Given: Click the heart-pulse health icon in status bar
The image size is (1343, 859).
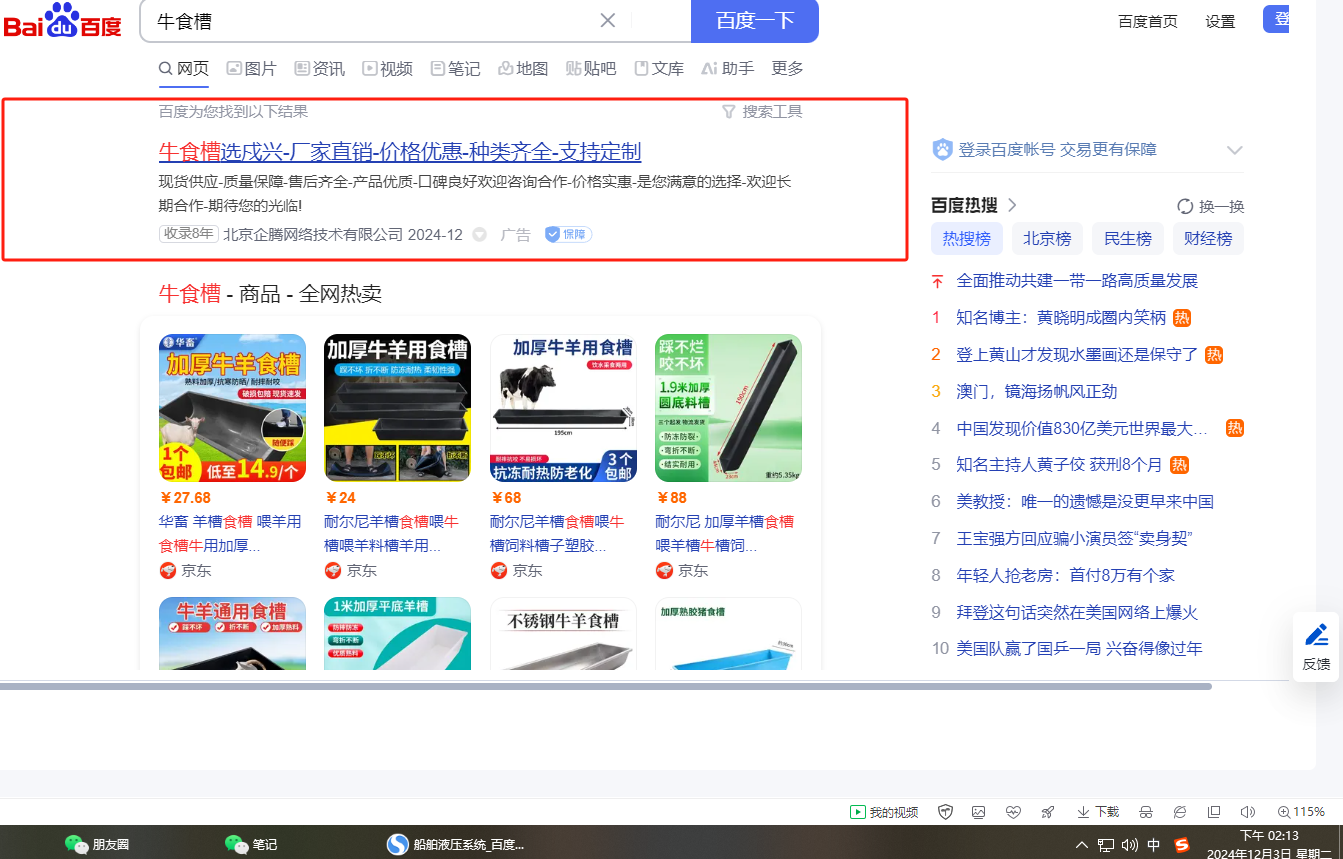Looking at the screenshot, I should click(1013, 812).
